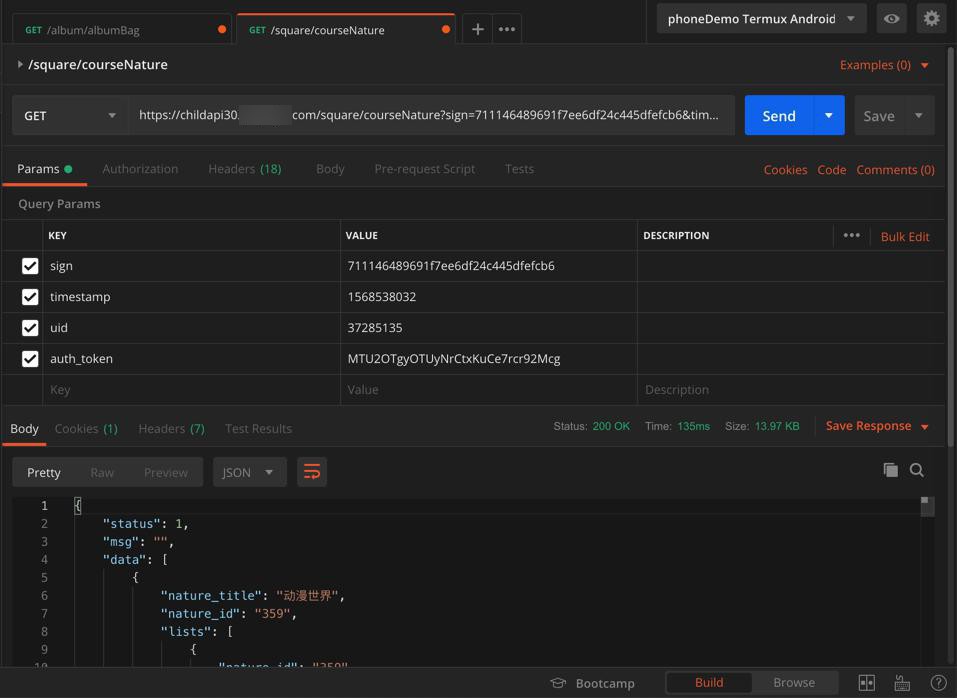This screenshot has height=698, width=957.
Task: Select Pretty response view
Action: tap(44, 473)
